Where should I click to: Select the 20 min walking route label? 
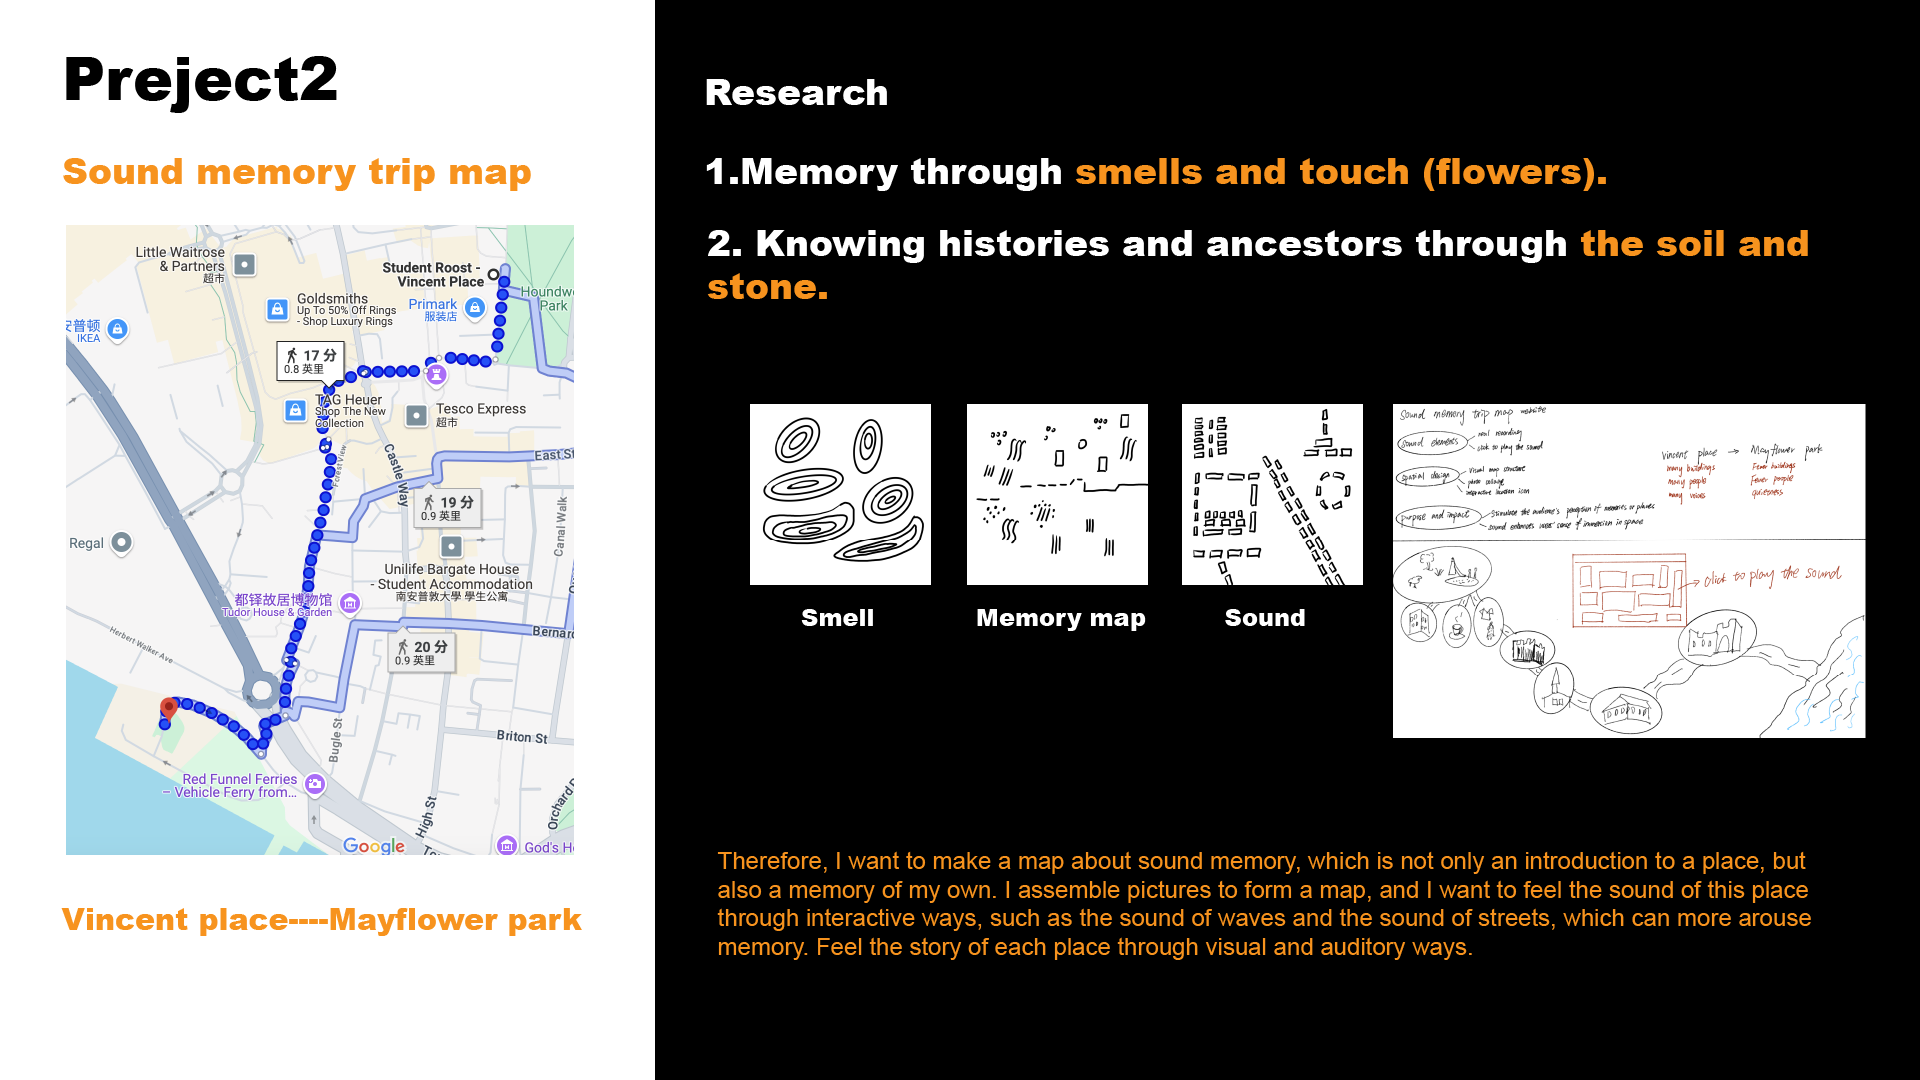(422, 652)
